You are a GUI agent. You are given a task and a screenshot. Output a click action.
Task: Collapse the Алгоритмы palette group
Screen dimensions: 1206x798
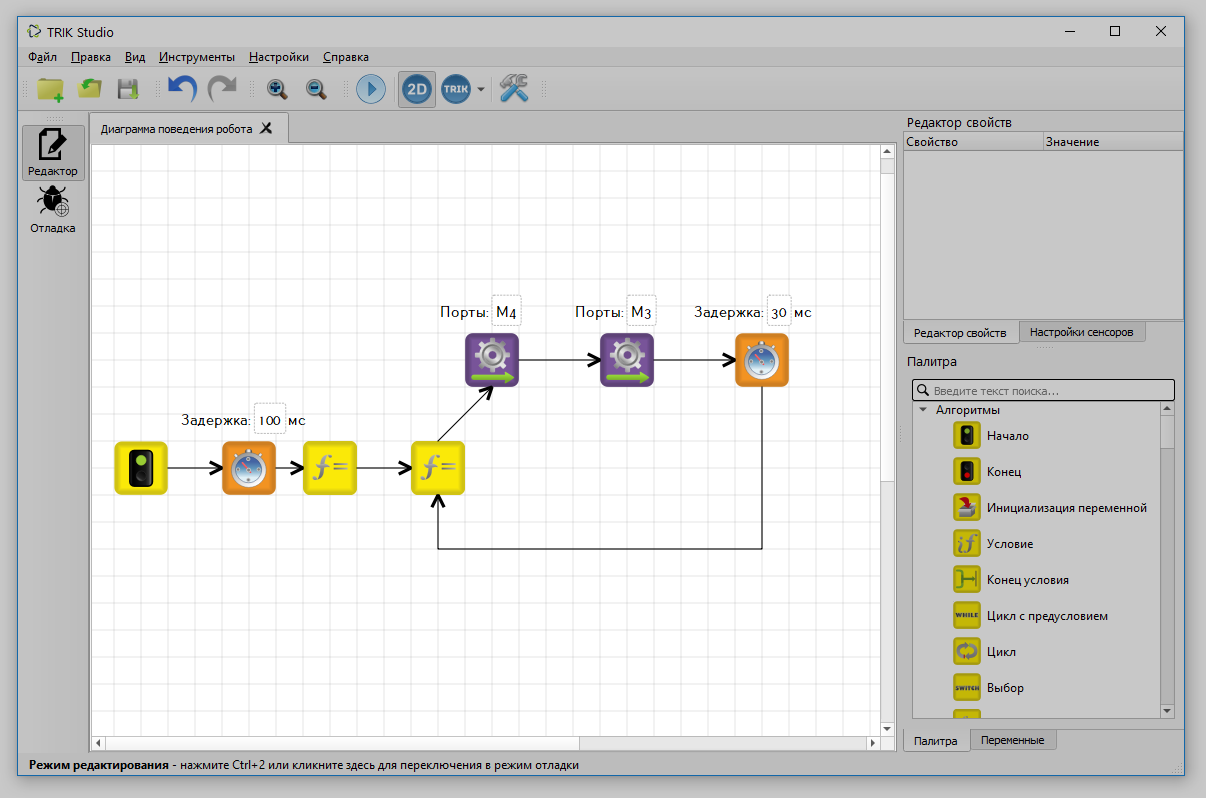click(922, 410)
